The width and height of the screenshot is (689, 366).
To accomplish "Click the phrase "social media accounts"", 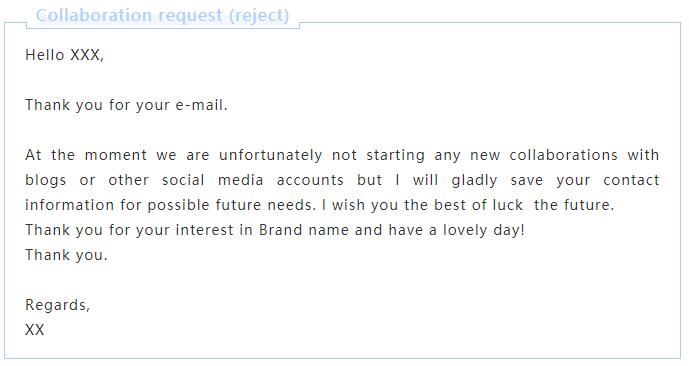I will coord(252,180).
